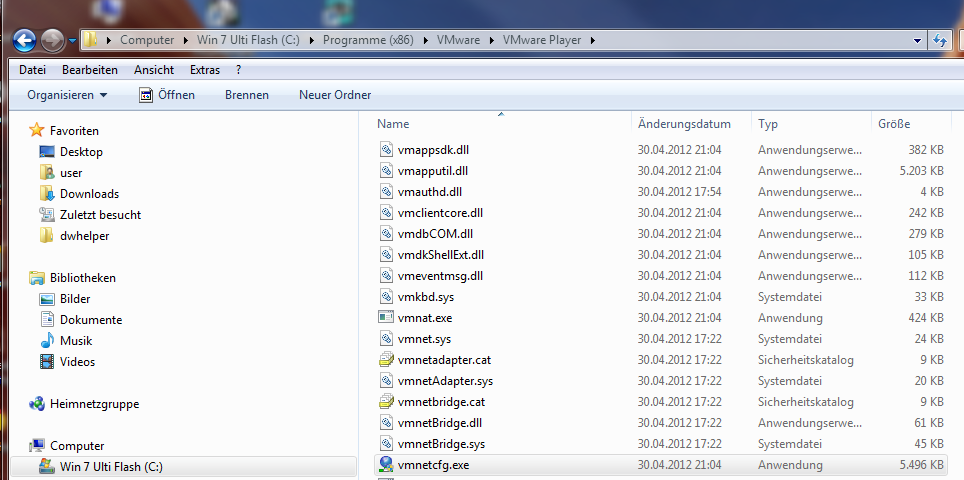Viewport: 964px width, 480px height.
Task: Click Programme (x86) breadcrumb segment
Action: (x=368, y=40)
